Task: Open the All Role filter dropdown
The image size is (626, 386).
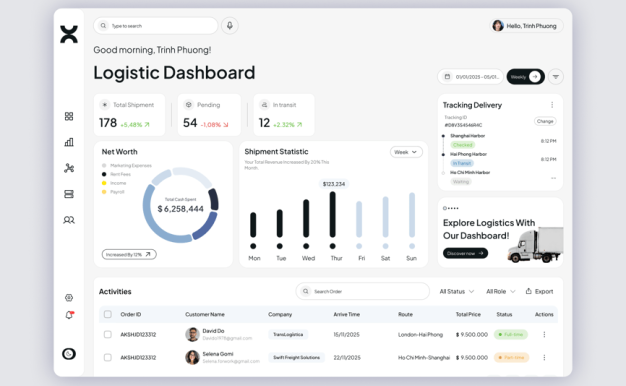Action: point(501,291)
